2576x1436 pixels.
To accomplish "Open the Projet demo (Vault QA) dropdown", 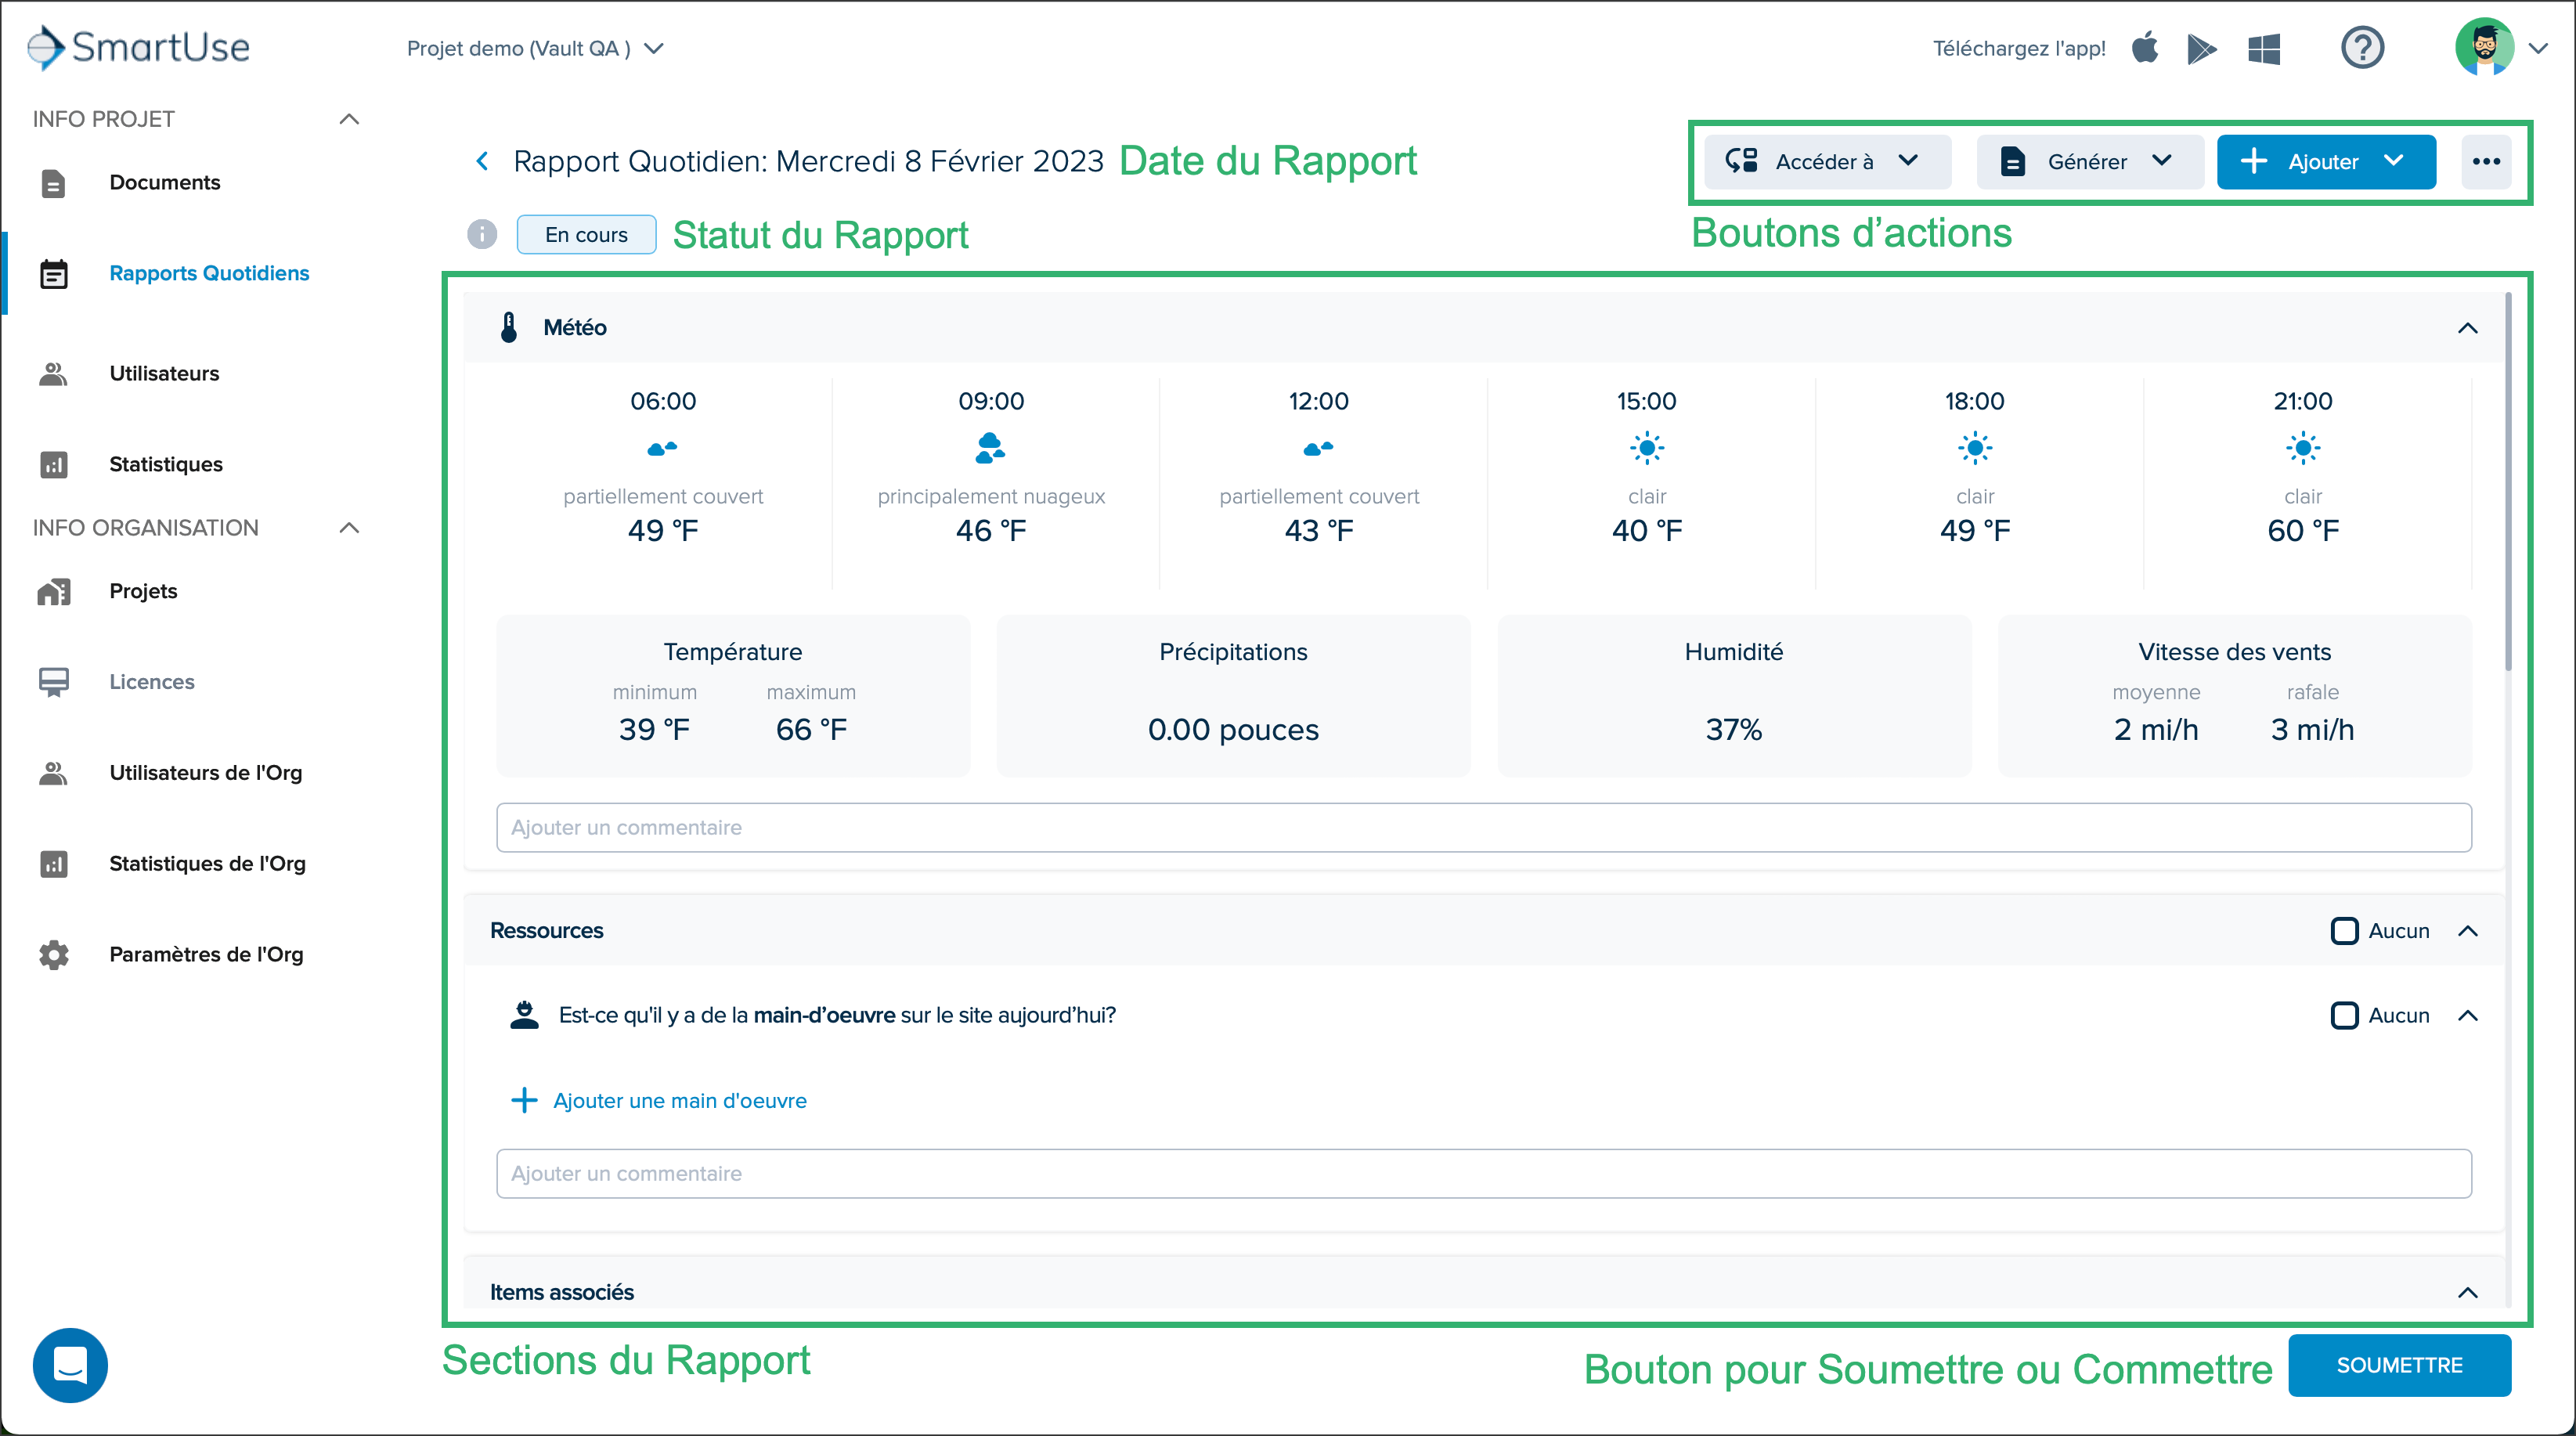I will 535,48.
